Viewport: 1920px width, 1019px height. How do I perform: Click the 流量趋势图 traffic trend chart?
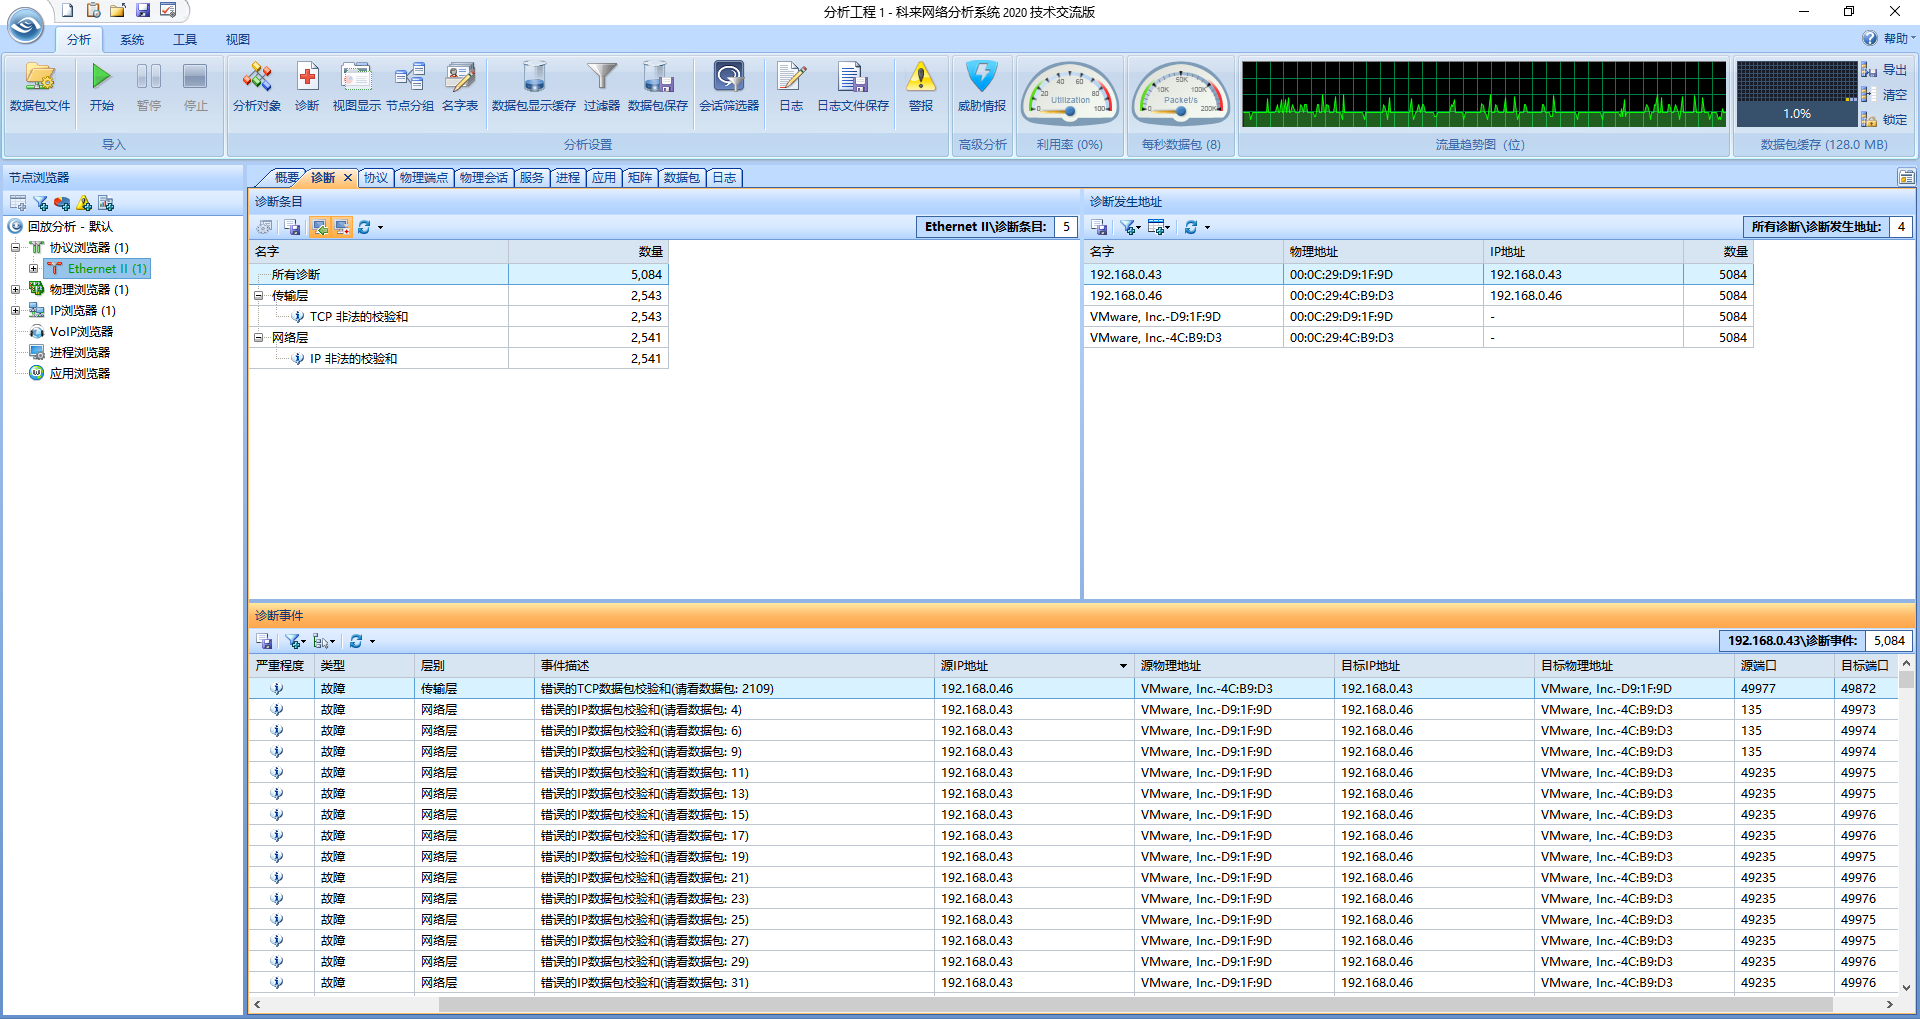pyautogui.click(x=1483, y=94)
